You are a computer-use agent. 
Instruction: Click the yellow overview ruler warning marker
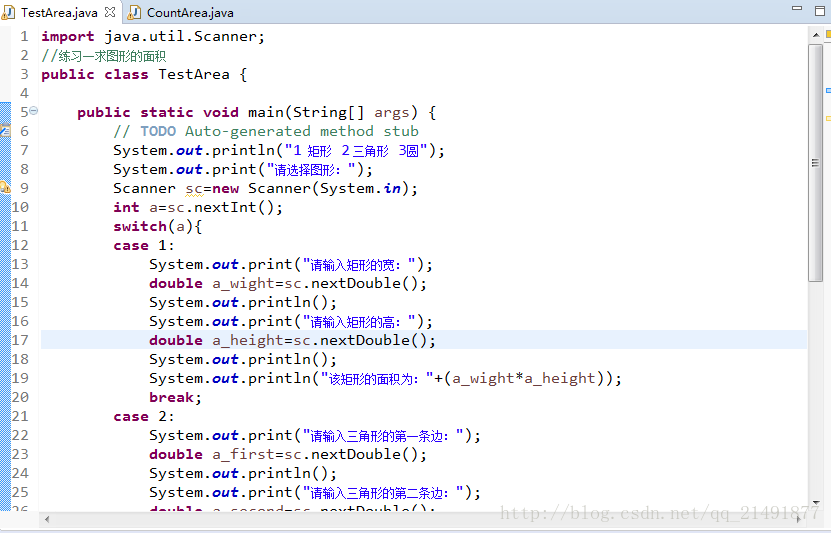[828, 118]
